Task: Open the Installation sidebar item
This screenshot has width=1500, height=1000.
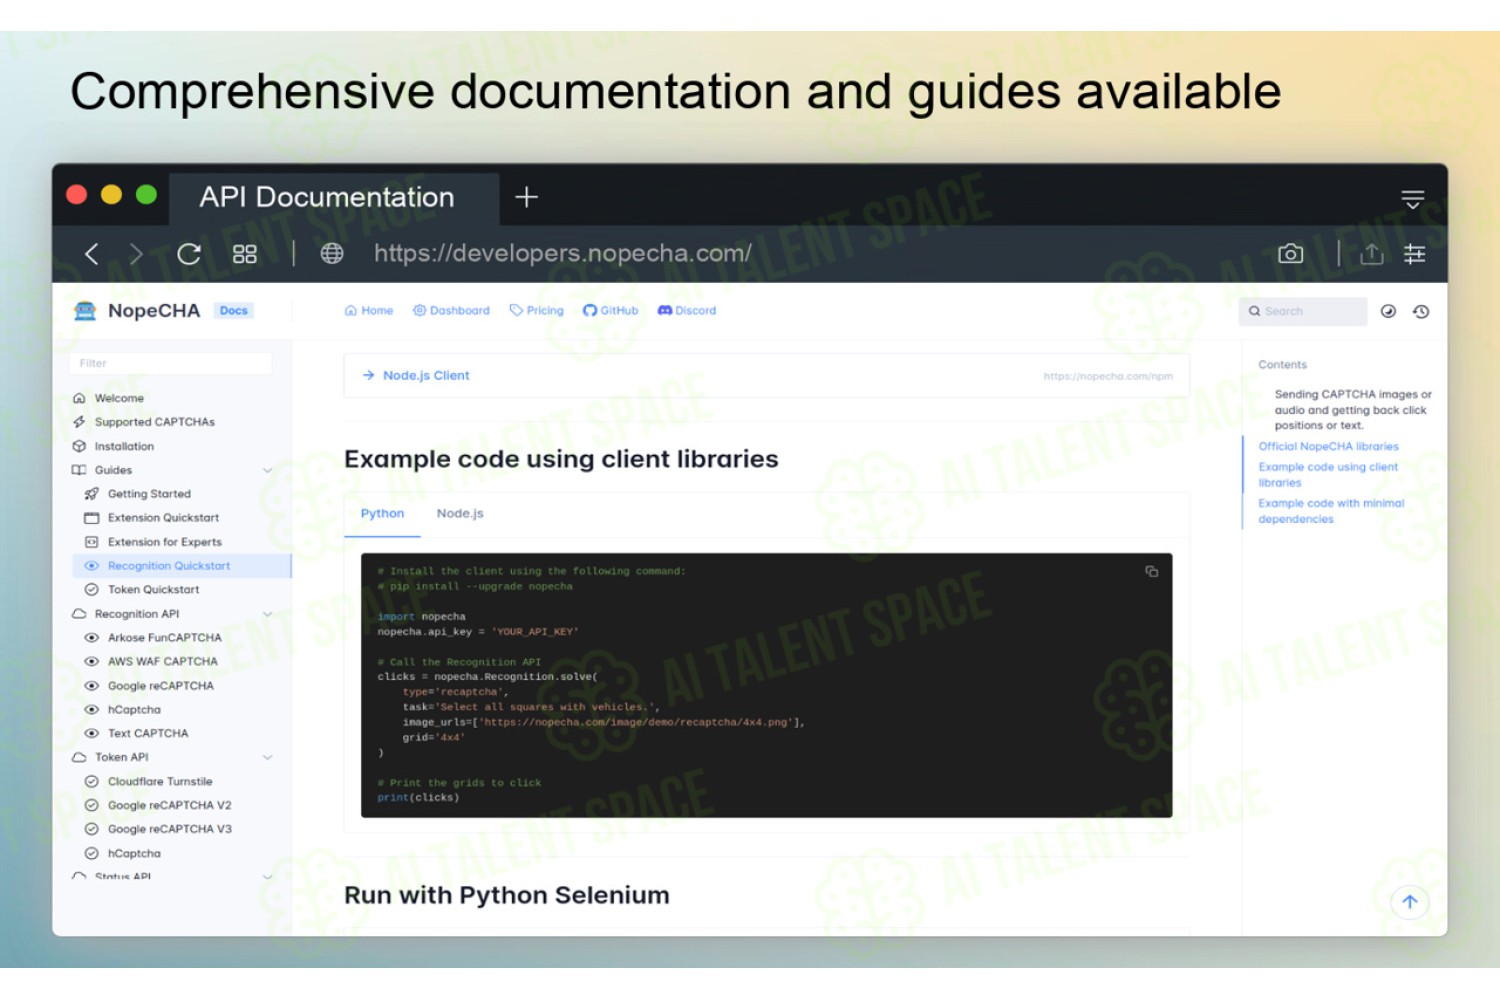Action: (124, 446)
